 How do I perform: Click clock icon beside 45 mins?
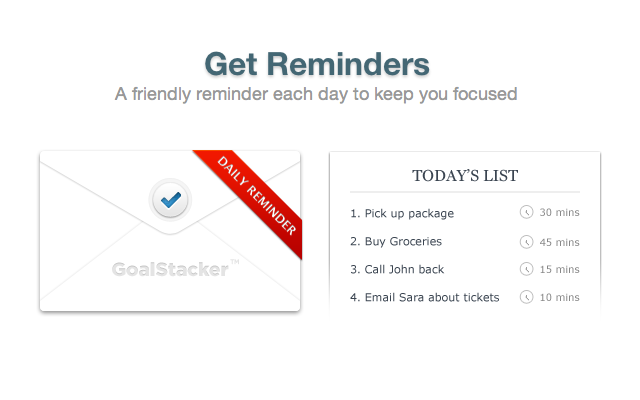[x=526, y=242]
